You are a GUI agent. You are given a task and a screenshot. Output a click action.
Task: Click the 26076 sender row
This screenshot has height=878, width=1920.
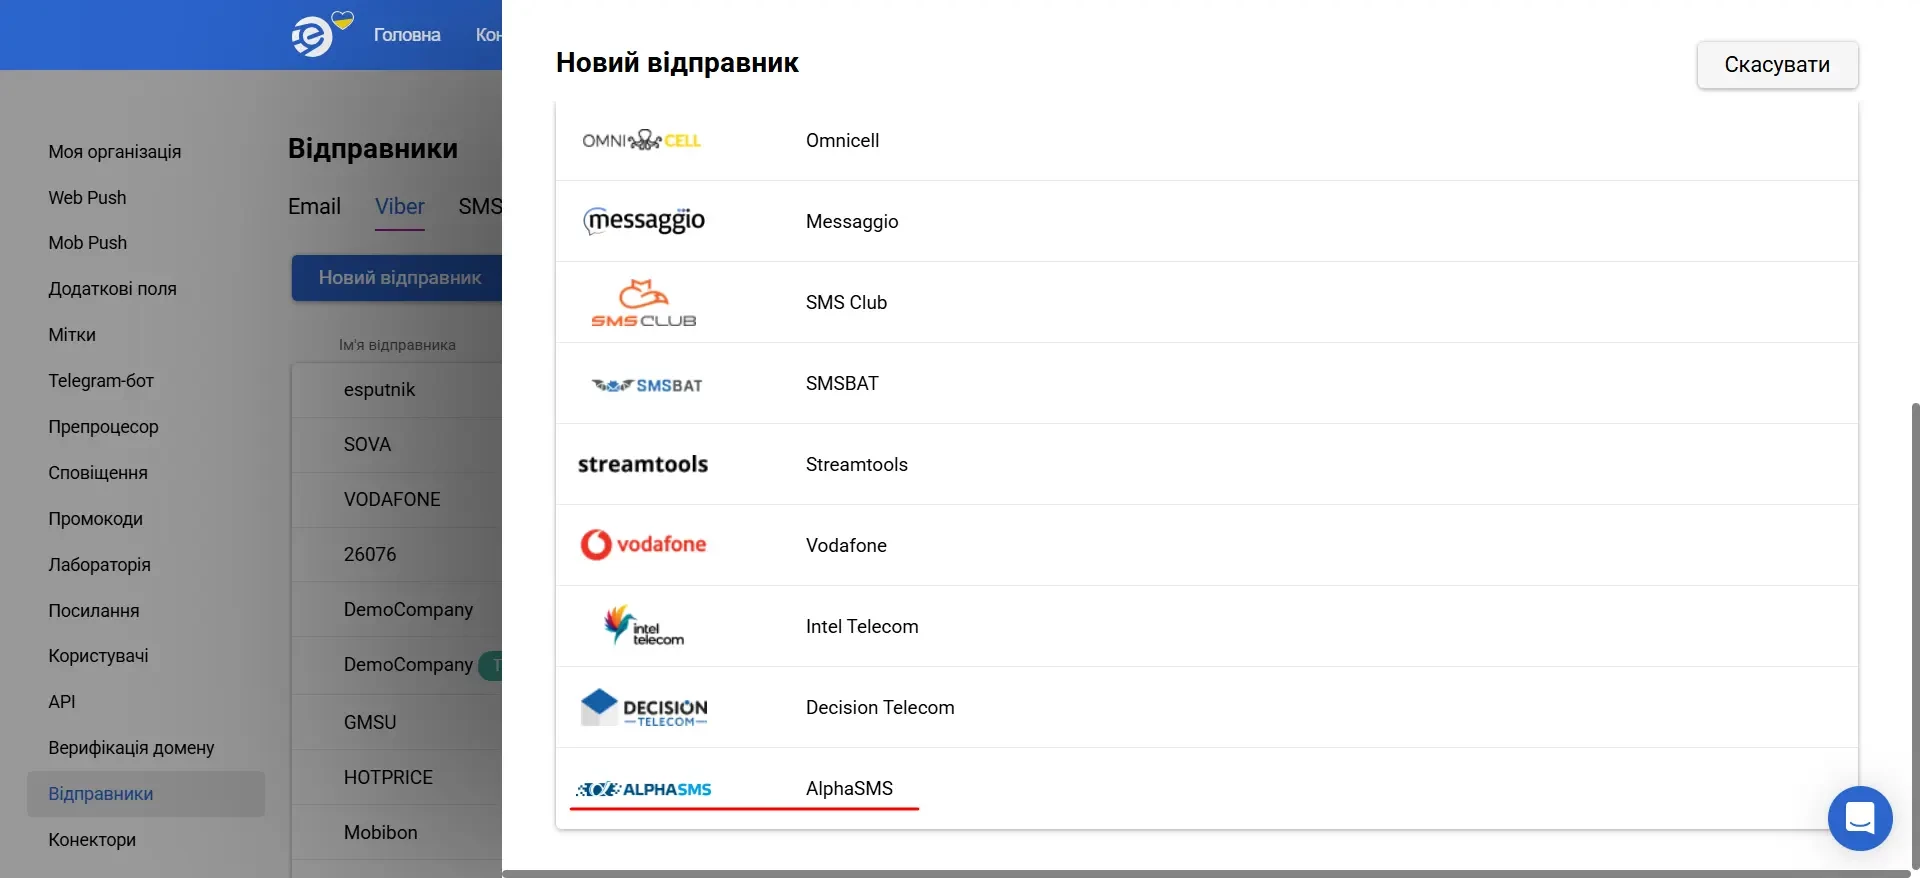(397, 555)
